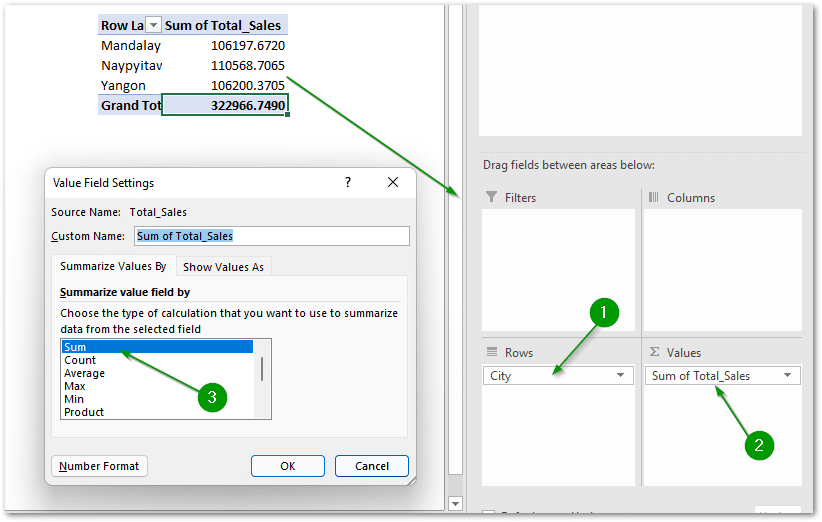
Task: Click the dialog help question mark
Action: [x=348, y=182]
